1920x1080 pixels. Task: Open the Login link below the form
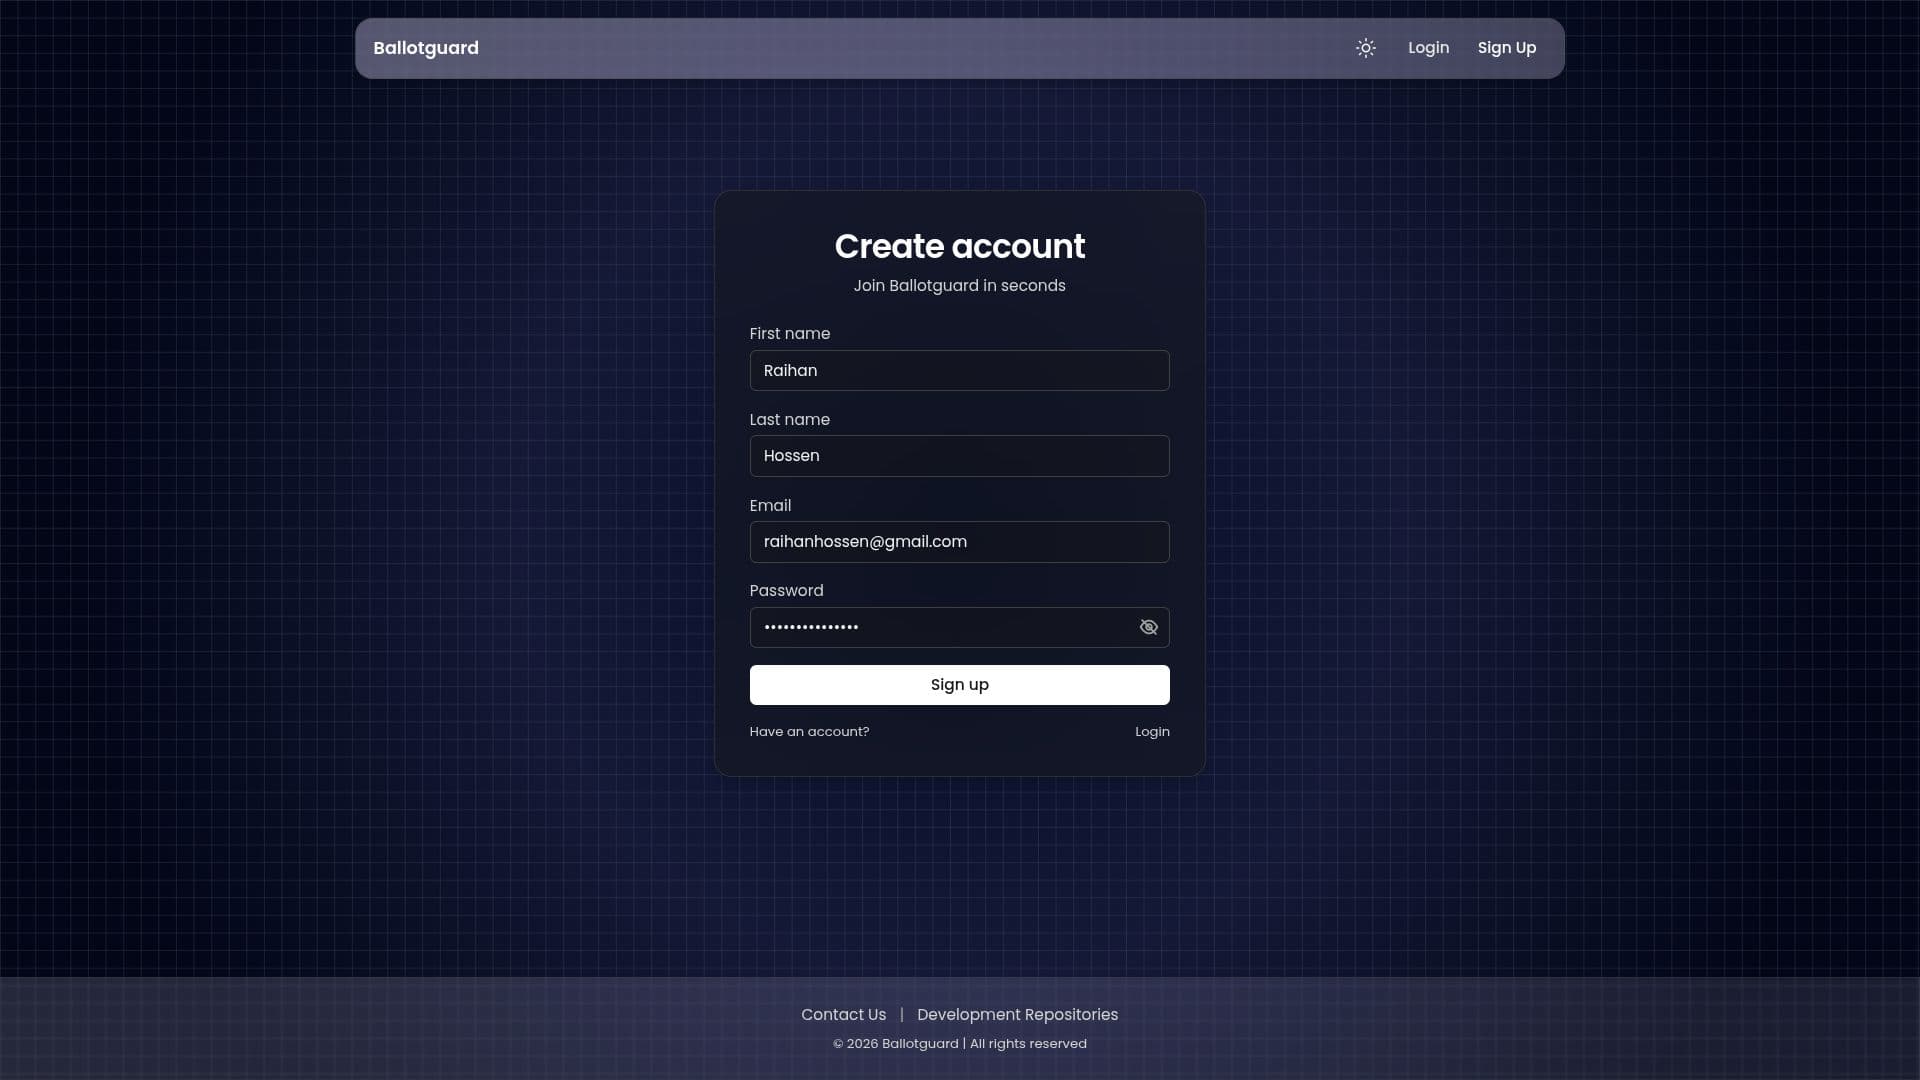pyautogui.click(x=1152, y=731)
